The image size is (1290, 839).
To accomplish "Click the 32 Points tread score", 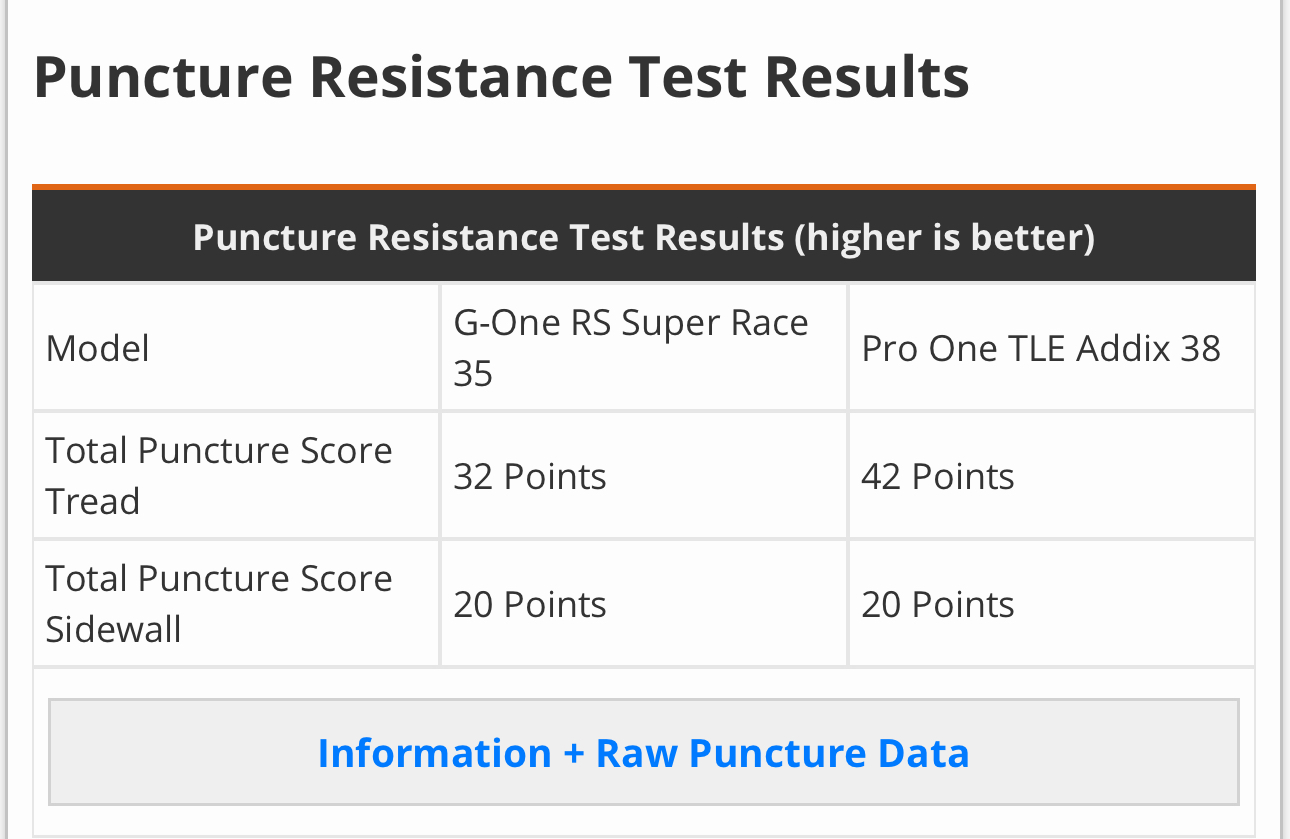I will [x=530, y=476].
